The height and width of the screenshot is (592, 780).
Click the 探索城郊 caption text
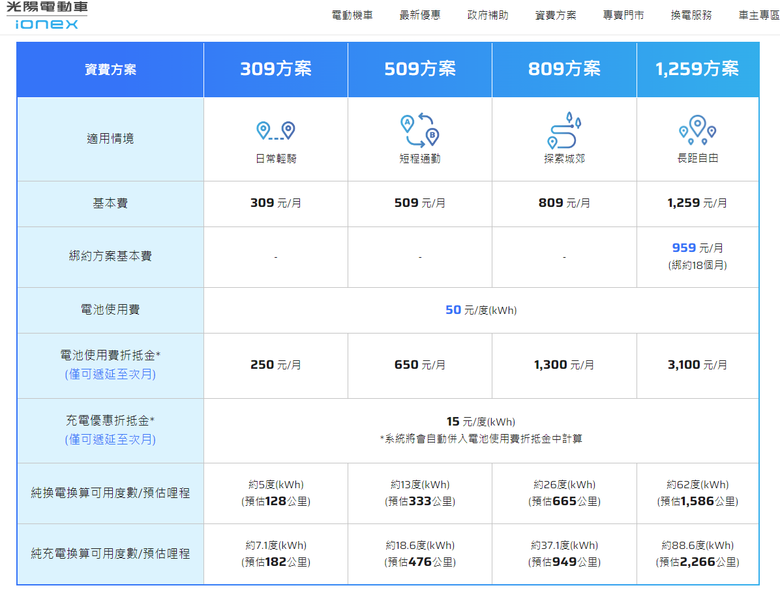point(564,159)
